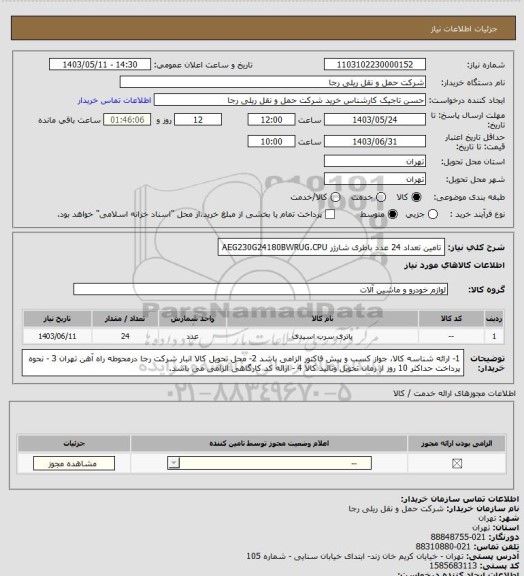Click the جزئیات اطلاعات نیاز page title

click(x=464, y=29)
